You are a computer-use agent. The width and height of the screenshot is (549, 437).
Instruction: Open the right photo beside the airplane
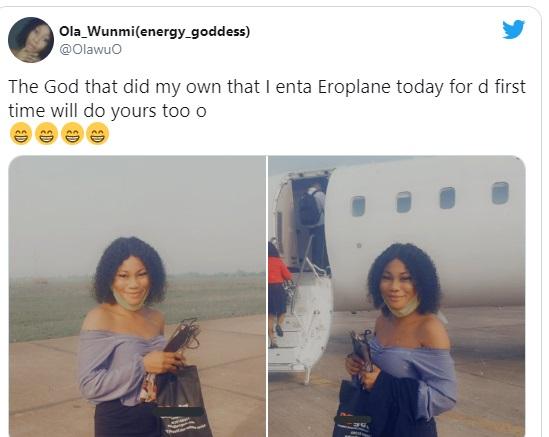(x=397, y=296)
